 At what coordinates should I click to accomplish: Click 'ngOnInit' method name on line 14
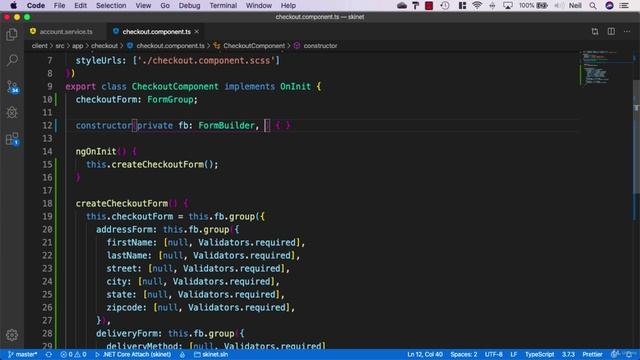click(x=96, y=151)
